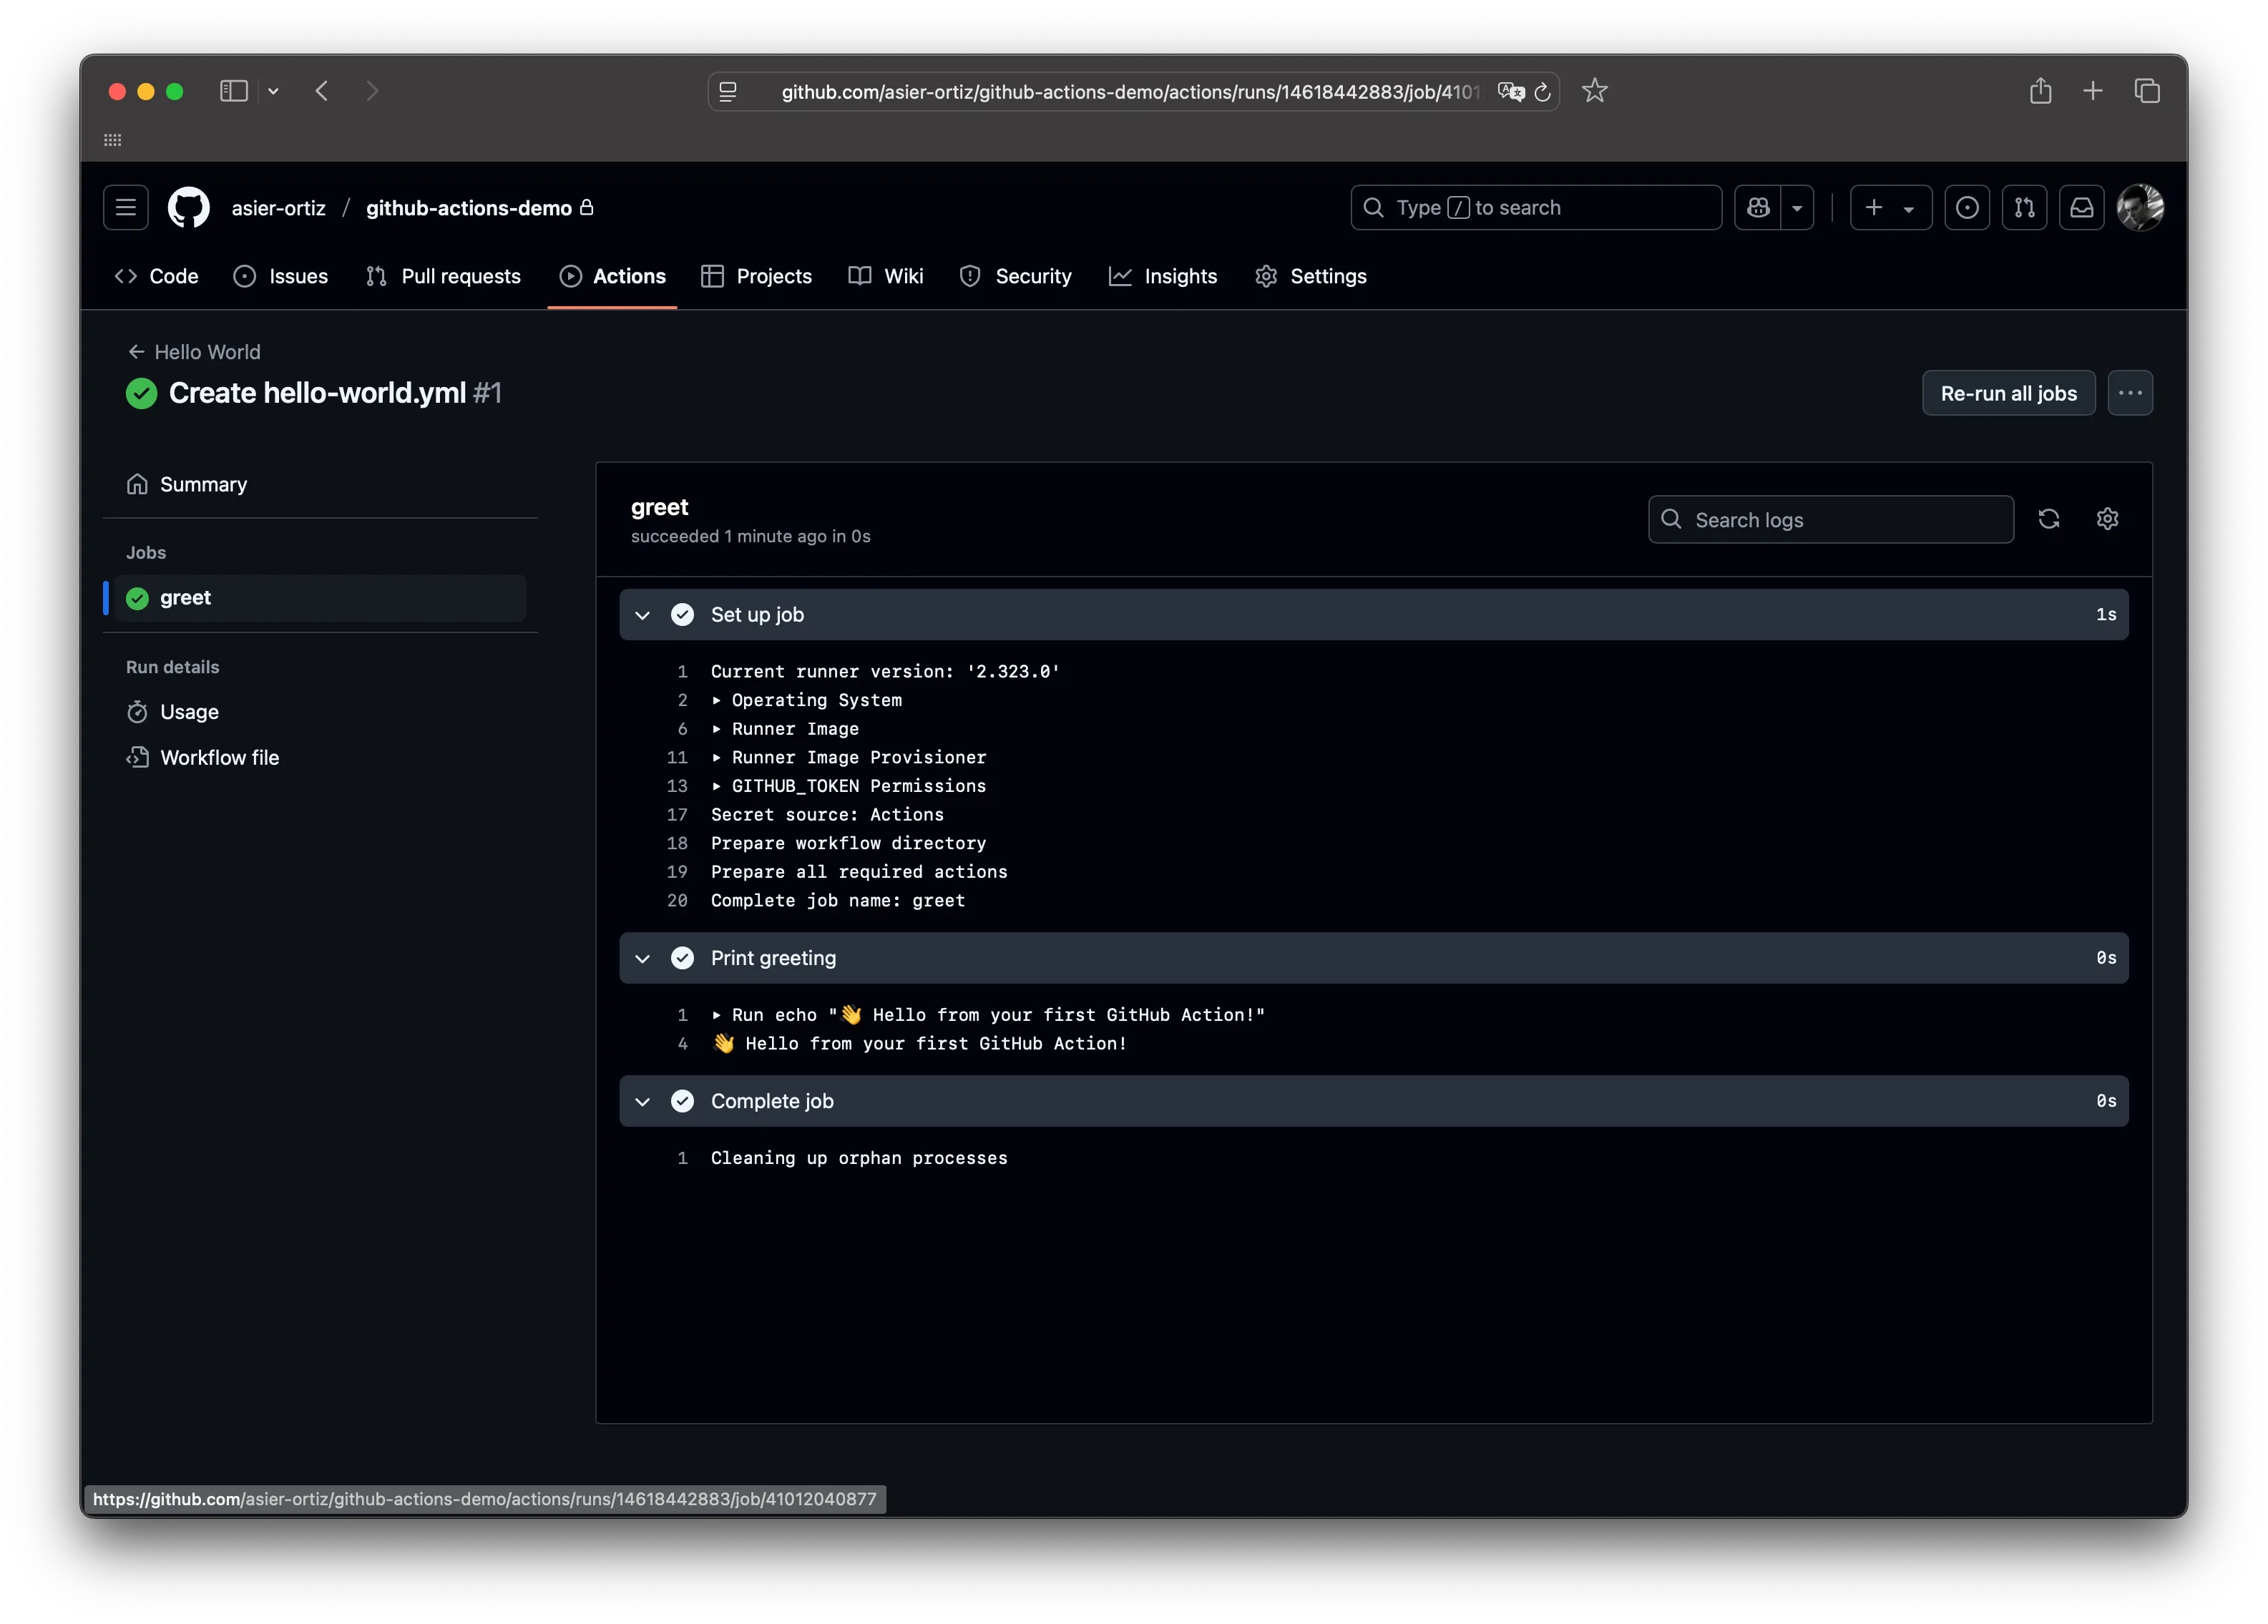Click log line 'Prepare all required actions'
This screenshot has height=1624, width=2268.
pyautogui.click(x=859, y=872)
